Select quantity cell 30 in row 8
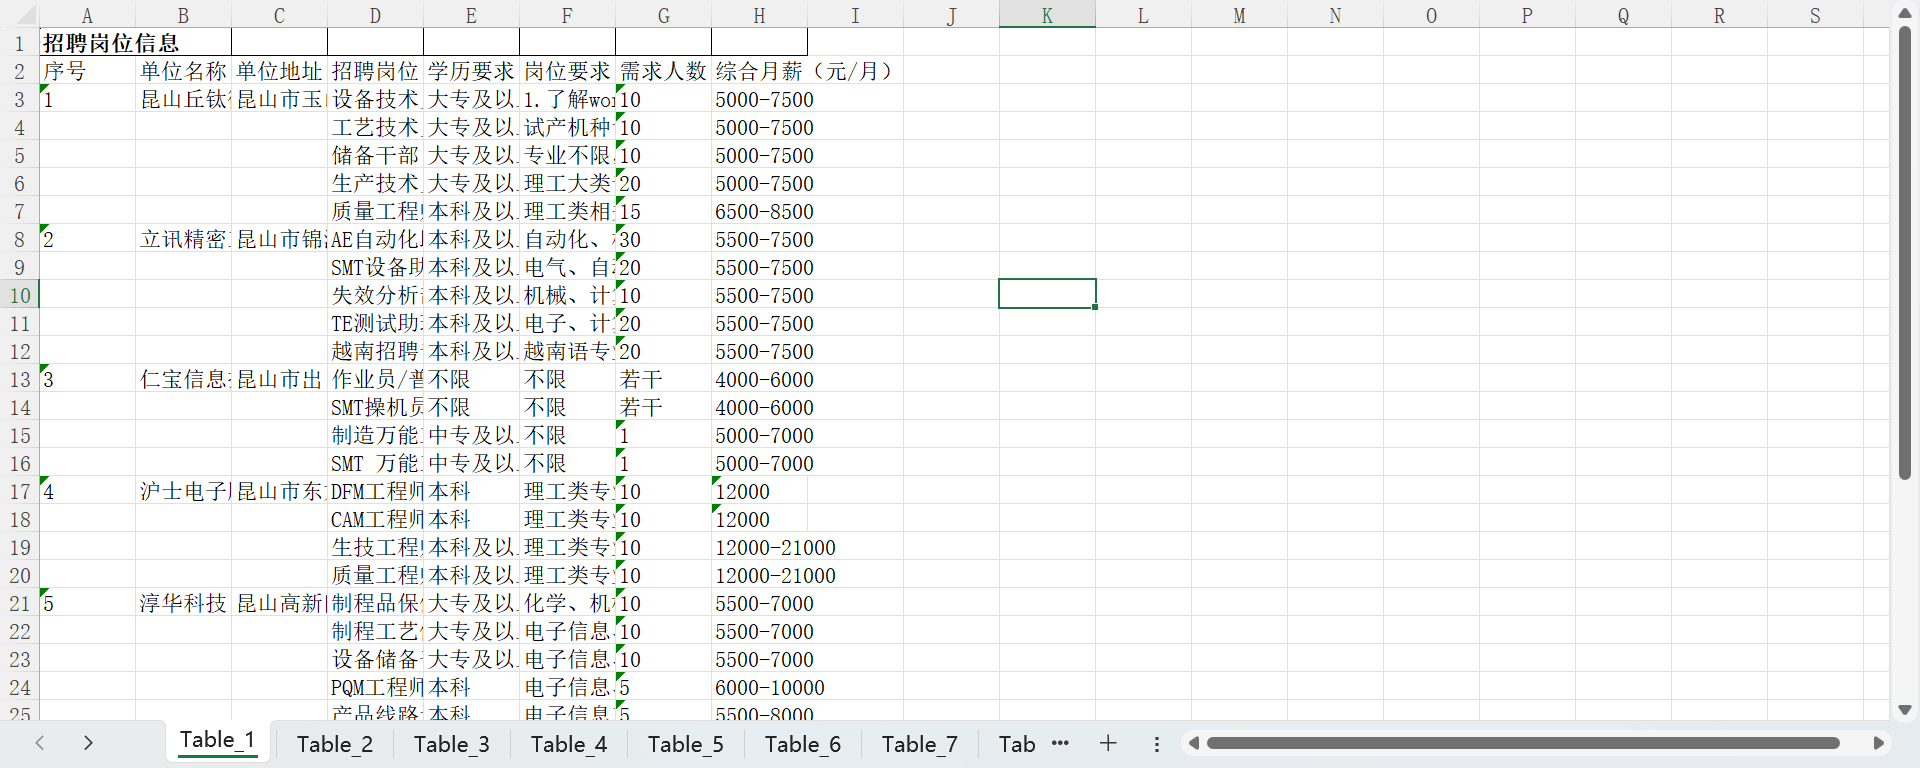The height and width of the screenshot is (768, 1920). click(663, 239)
